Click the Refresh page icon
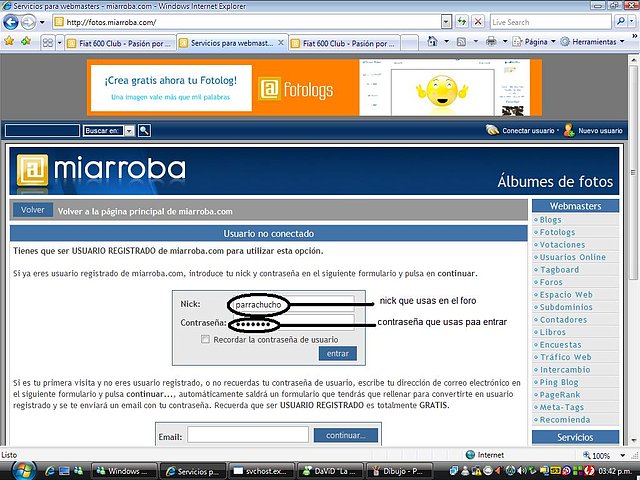 (462, 22)
